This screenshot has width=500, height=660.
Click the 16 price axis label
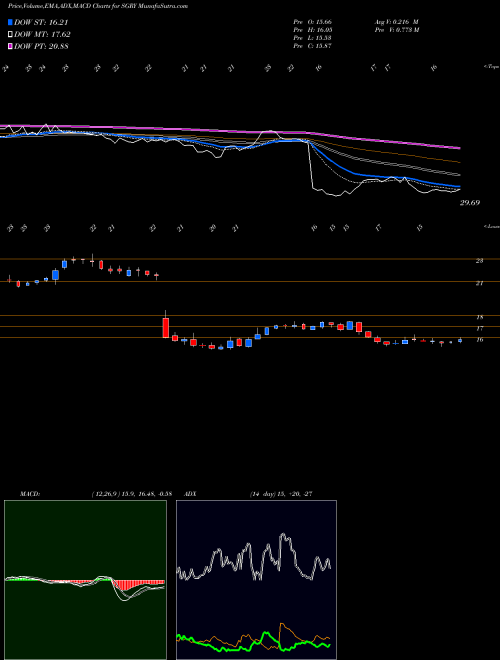[x=479, y=340]
